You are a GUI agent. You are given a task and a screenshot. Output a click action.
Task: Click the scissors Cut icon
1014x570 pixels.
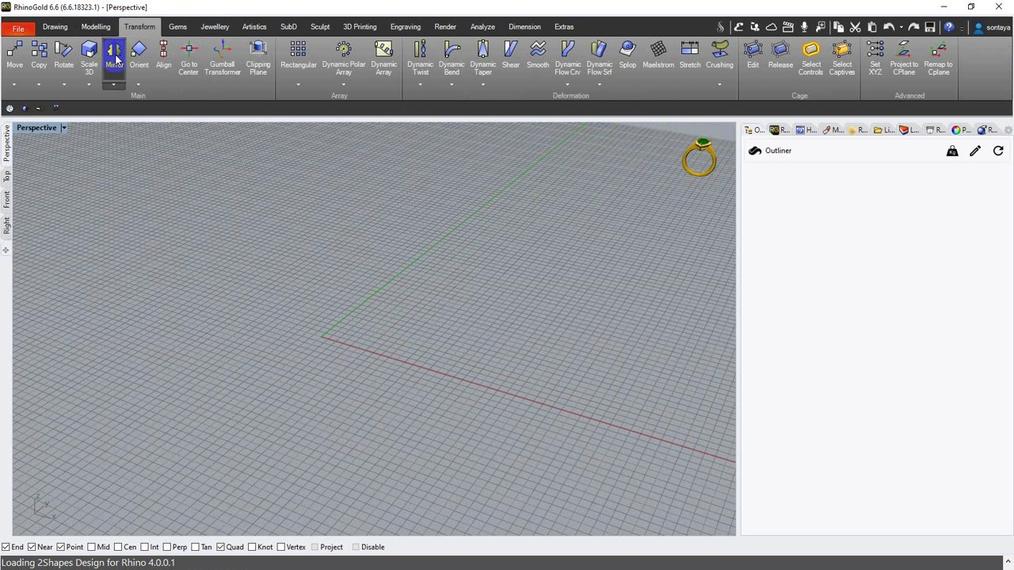(855, 27)
